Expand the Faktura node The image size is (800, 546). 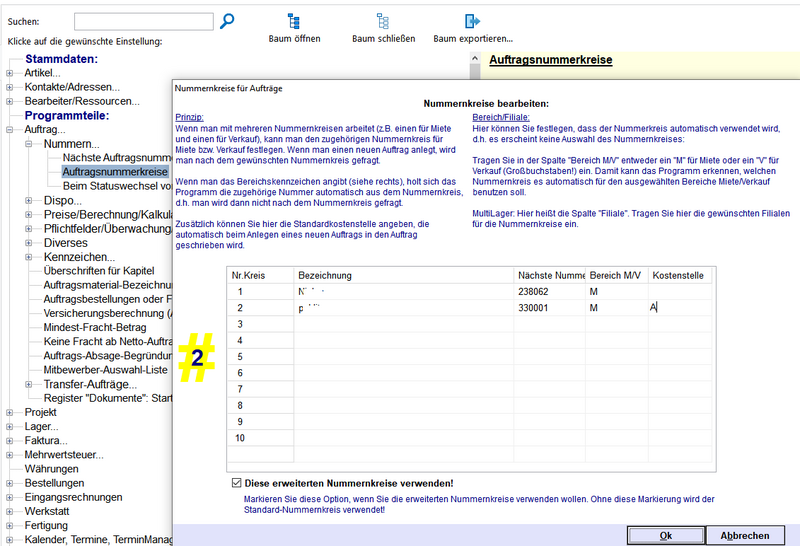[x=9, y=441]
